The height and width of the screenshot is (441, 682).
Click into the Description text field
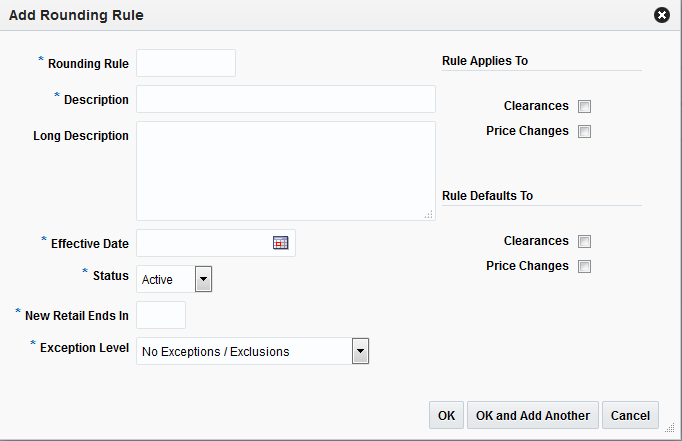point(285,99)
